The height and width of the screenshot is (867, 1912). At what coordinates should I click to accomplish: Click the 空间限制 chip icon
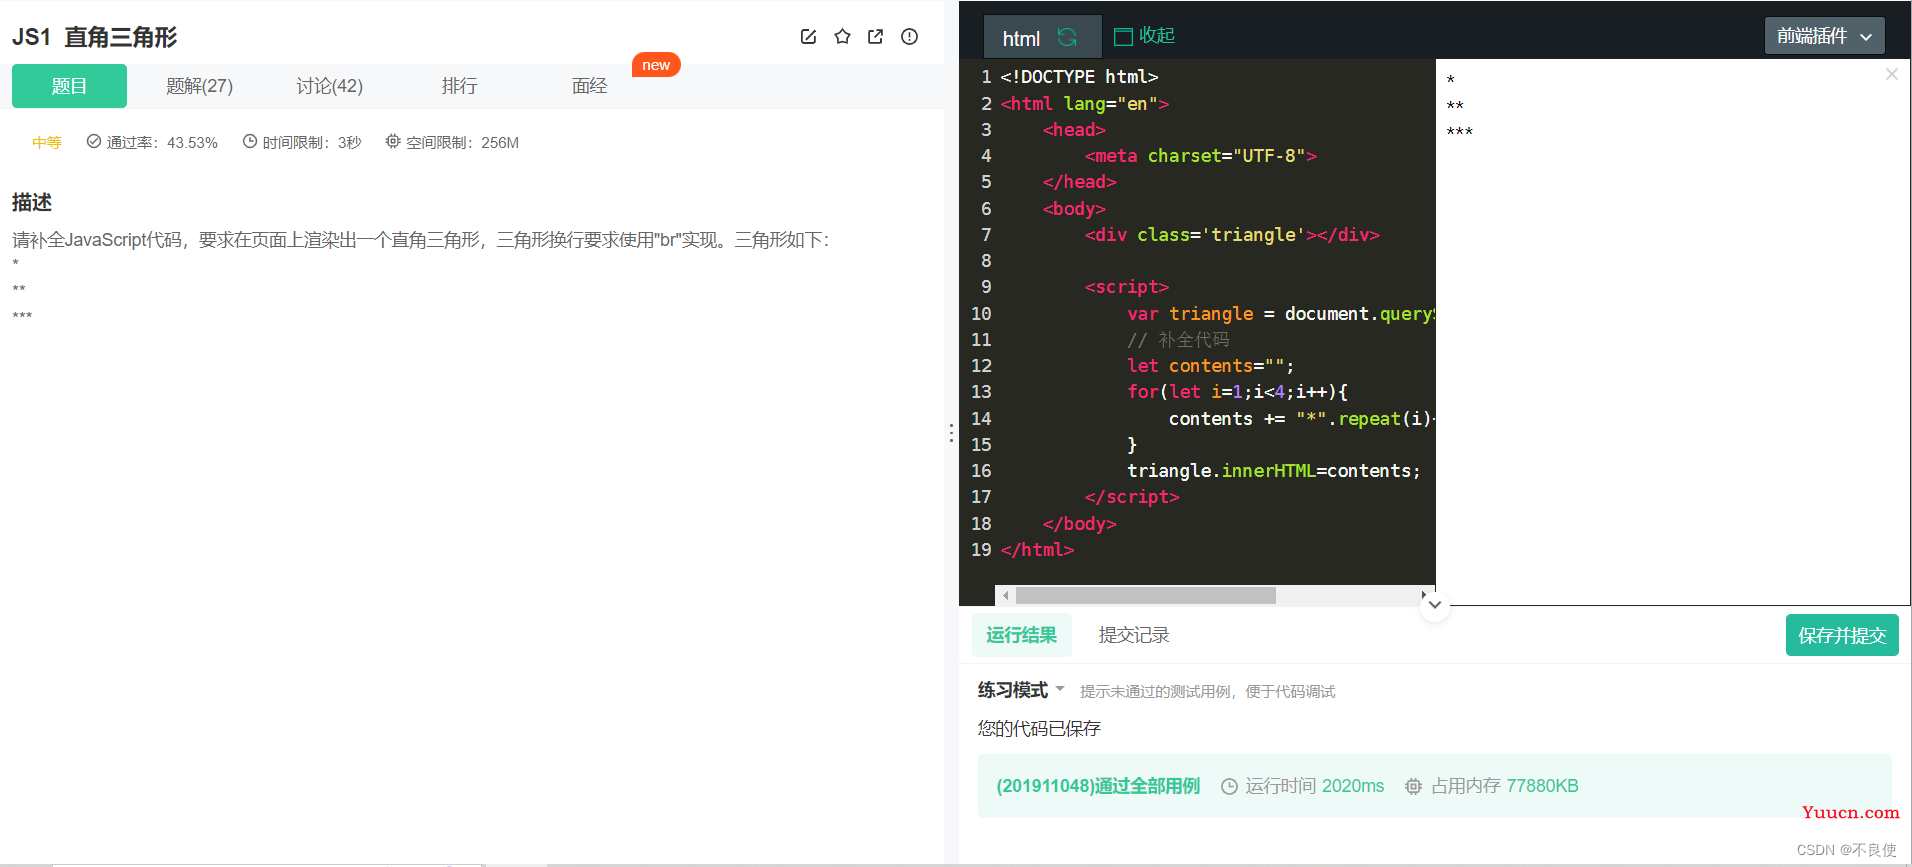[393, 141]
